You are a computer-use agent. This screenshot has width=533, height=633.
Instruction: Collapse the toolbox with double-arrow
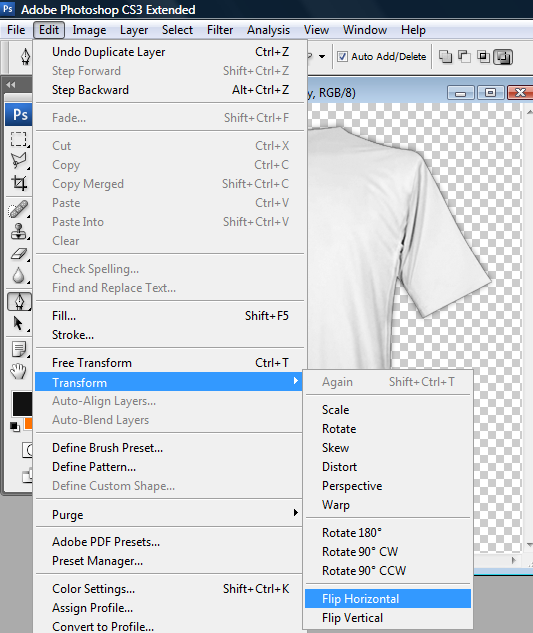(x=11, y=85)
